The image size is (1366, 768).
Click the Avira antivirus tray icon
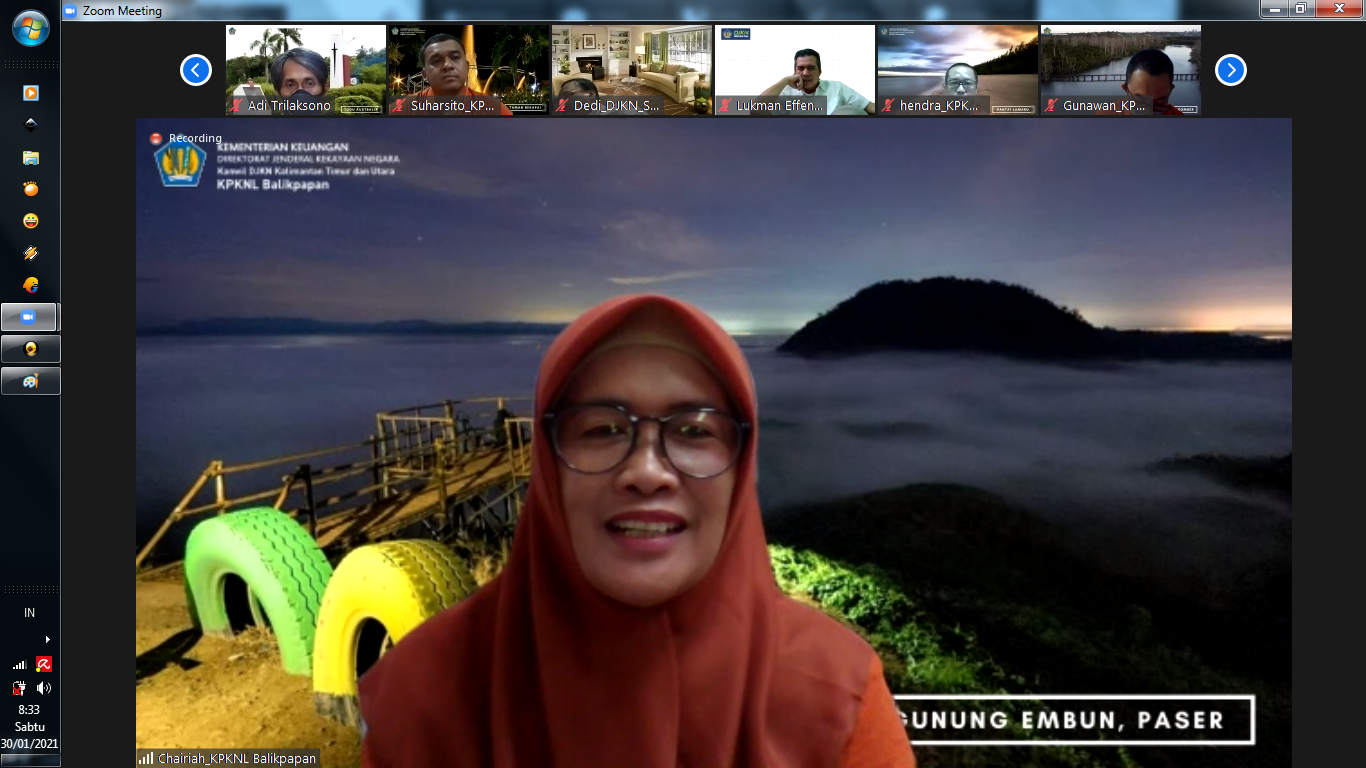tap(44, 664)
